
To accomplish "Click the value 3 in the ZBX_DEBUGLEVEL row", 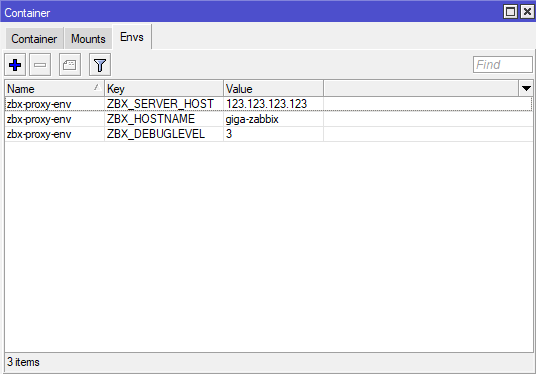I will (x=273, y=134).
